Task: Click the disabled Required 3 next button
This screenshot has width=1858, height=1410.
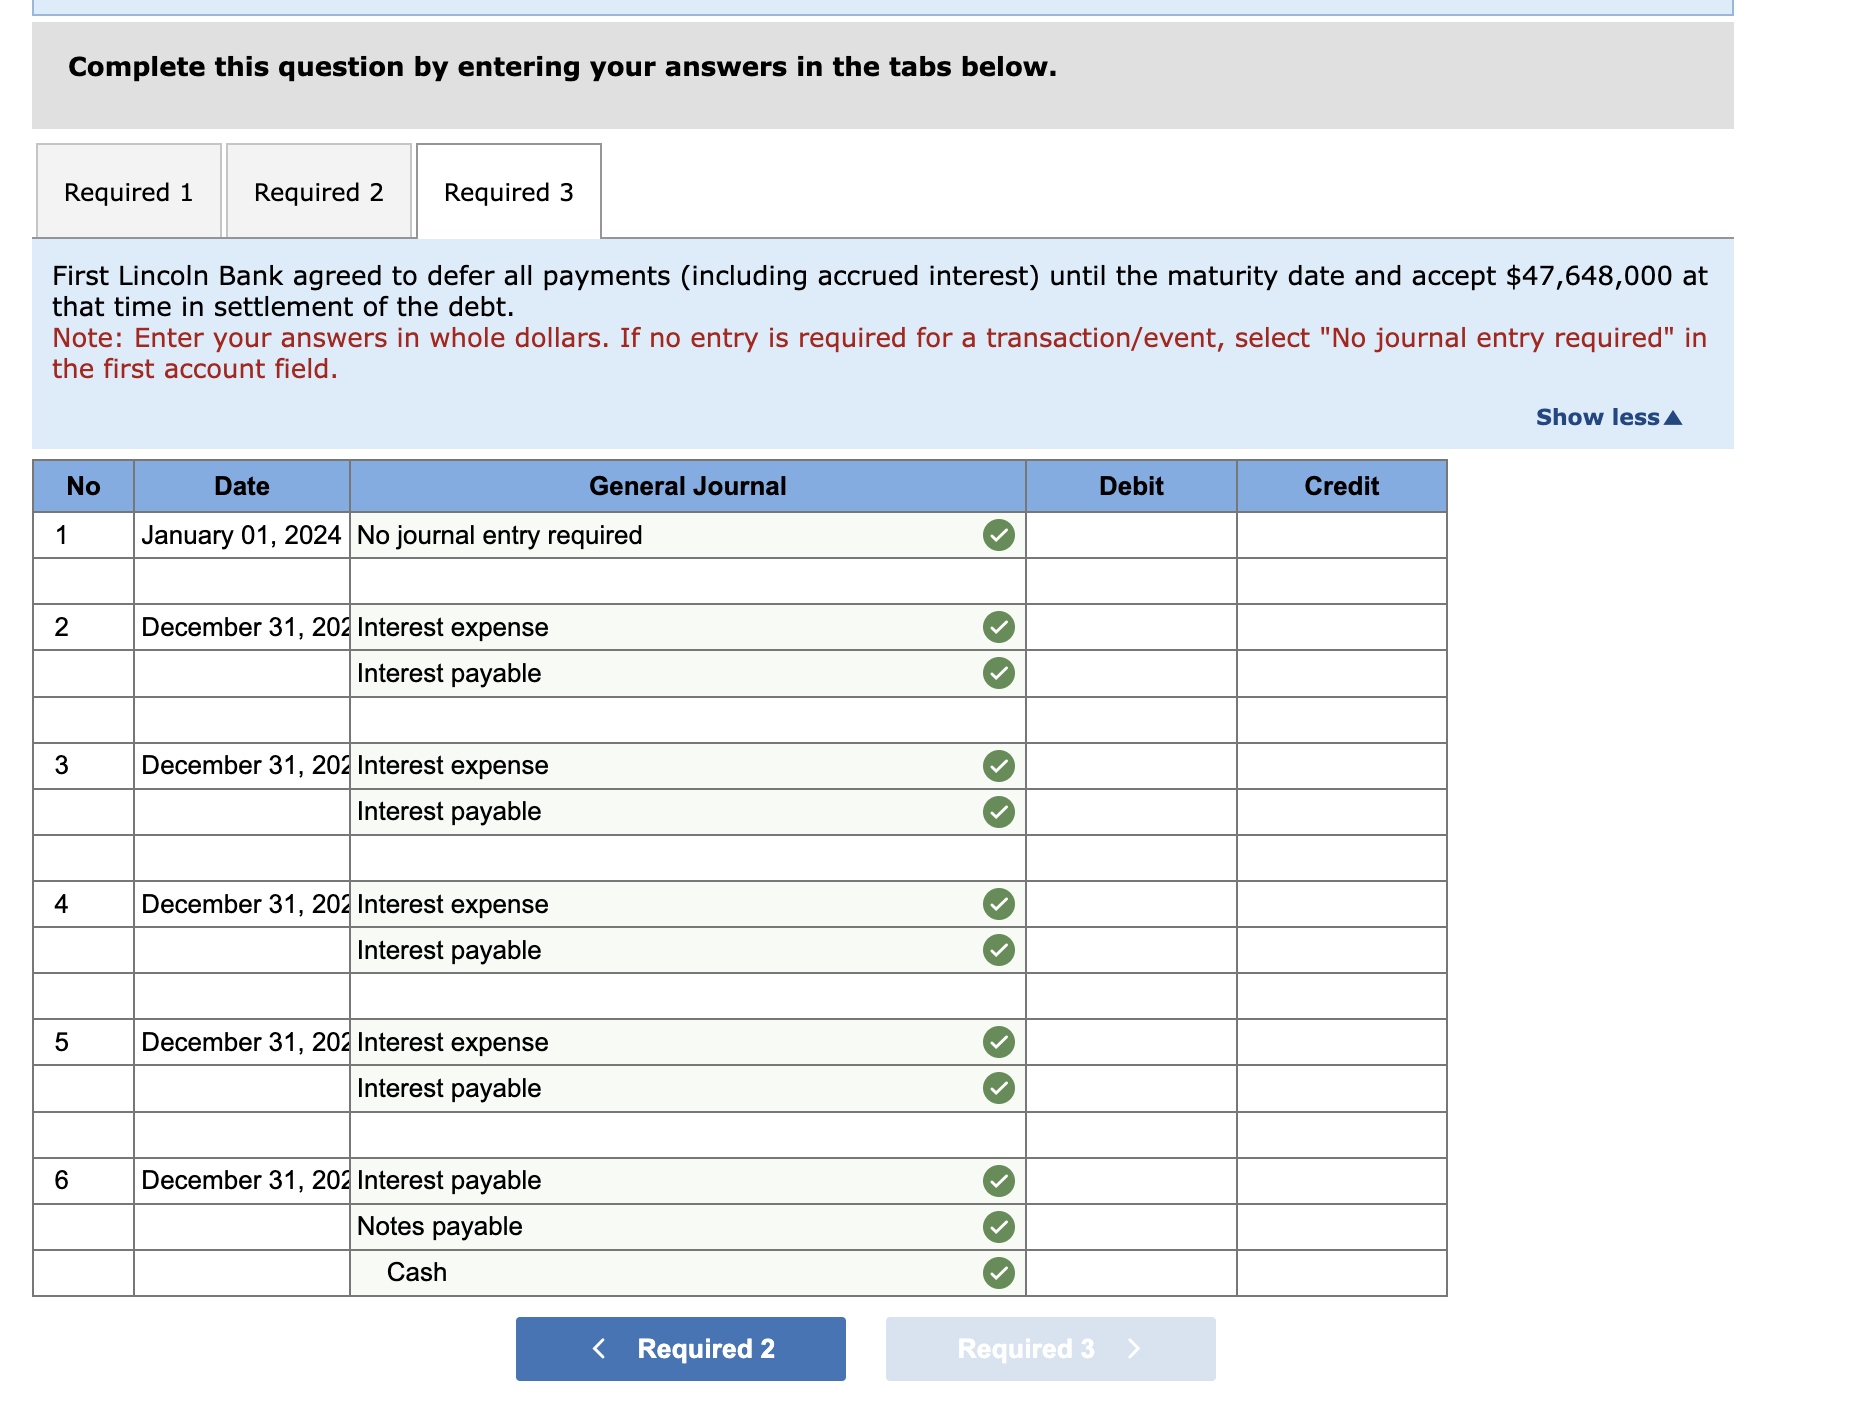Action: pos(1051,1349)
